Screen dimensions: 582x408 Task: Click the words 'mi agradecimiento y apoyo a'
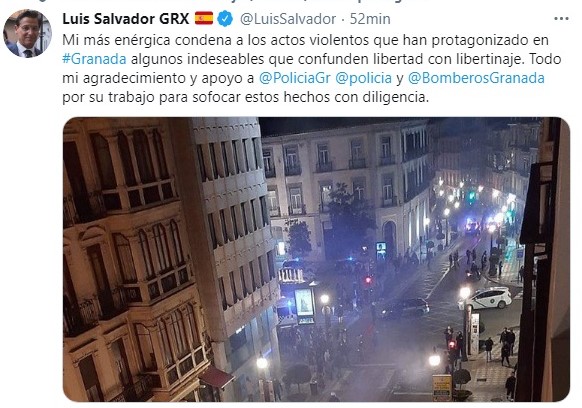tap(158, 78)
